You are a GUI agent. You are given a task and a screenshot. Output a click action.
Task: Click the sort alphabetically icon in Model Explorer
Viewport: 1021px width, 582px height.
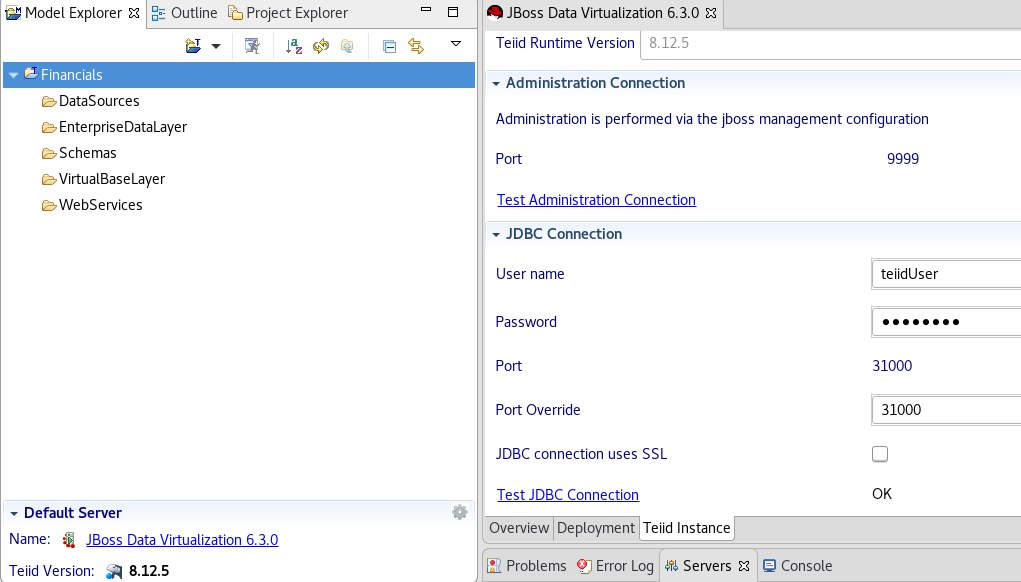click(294, 46)
